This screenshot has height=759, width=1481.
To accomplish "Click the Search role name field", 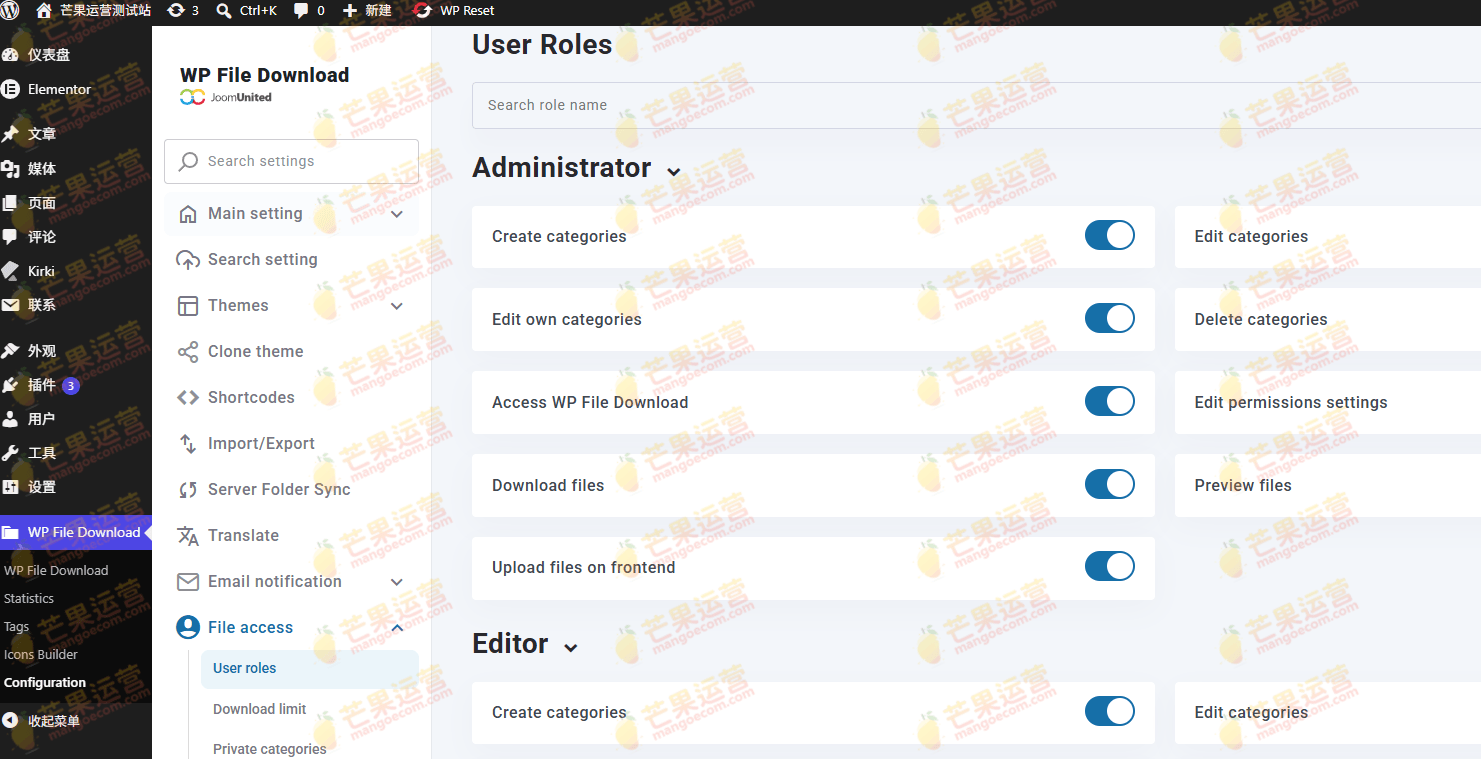I will click(x=976, y=105).
